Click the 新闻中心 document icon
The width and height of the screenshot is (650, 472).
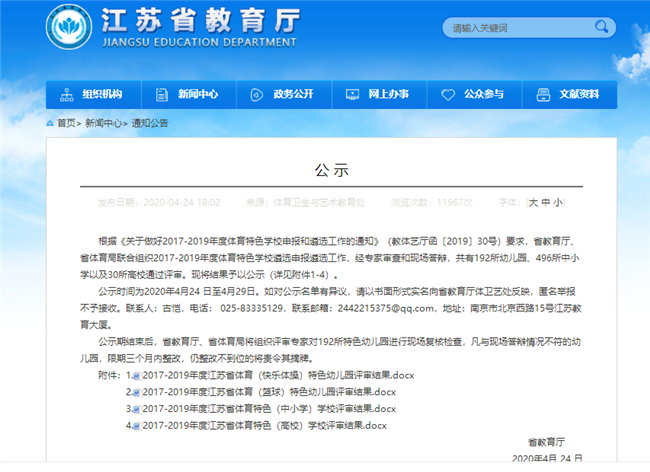pyautogui.click(x=162, y=94)
